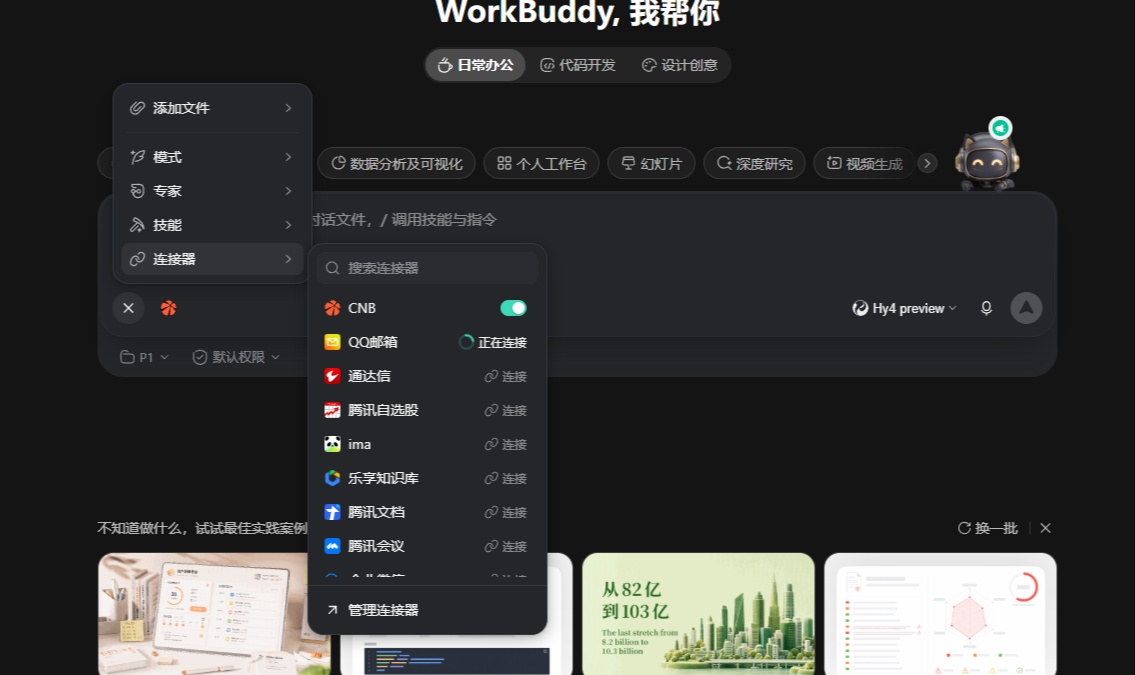This screenshot has height=675, width=1135.
Task: Select the 日常办公 tab
Action: pos(476,65)
